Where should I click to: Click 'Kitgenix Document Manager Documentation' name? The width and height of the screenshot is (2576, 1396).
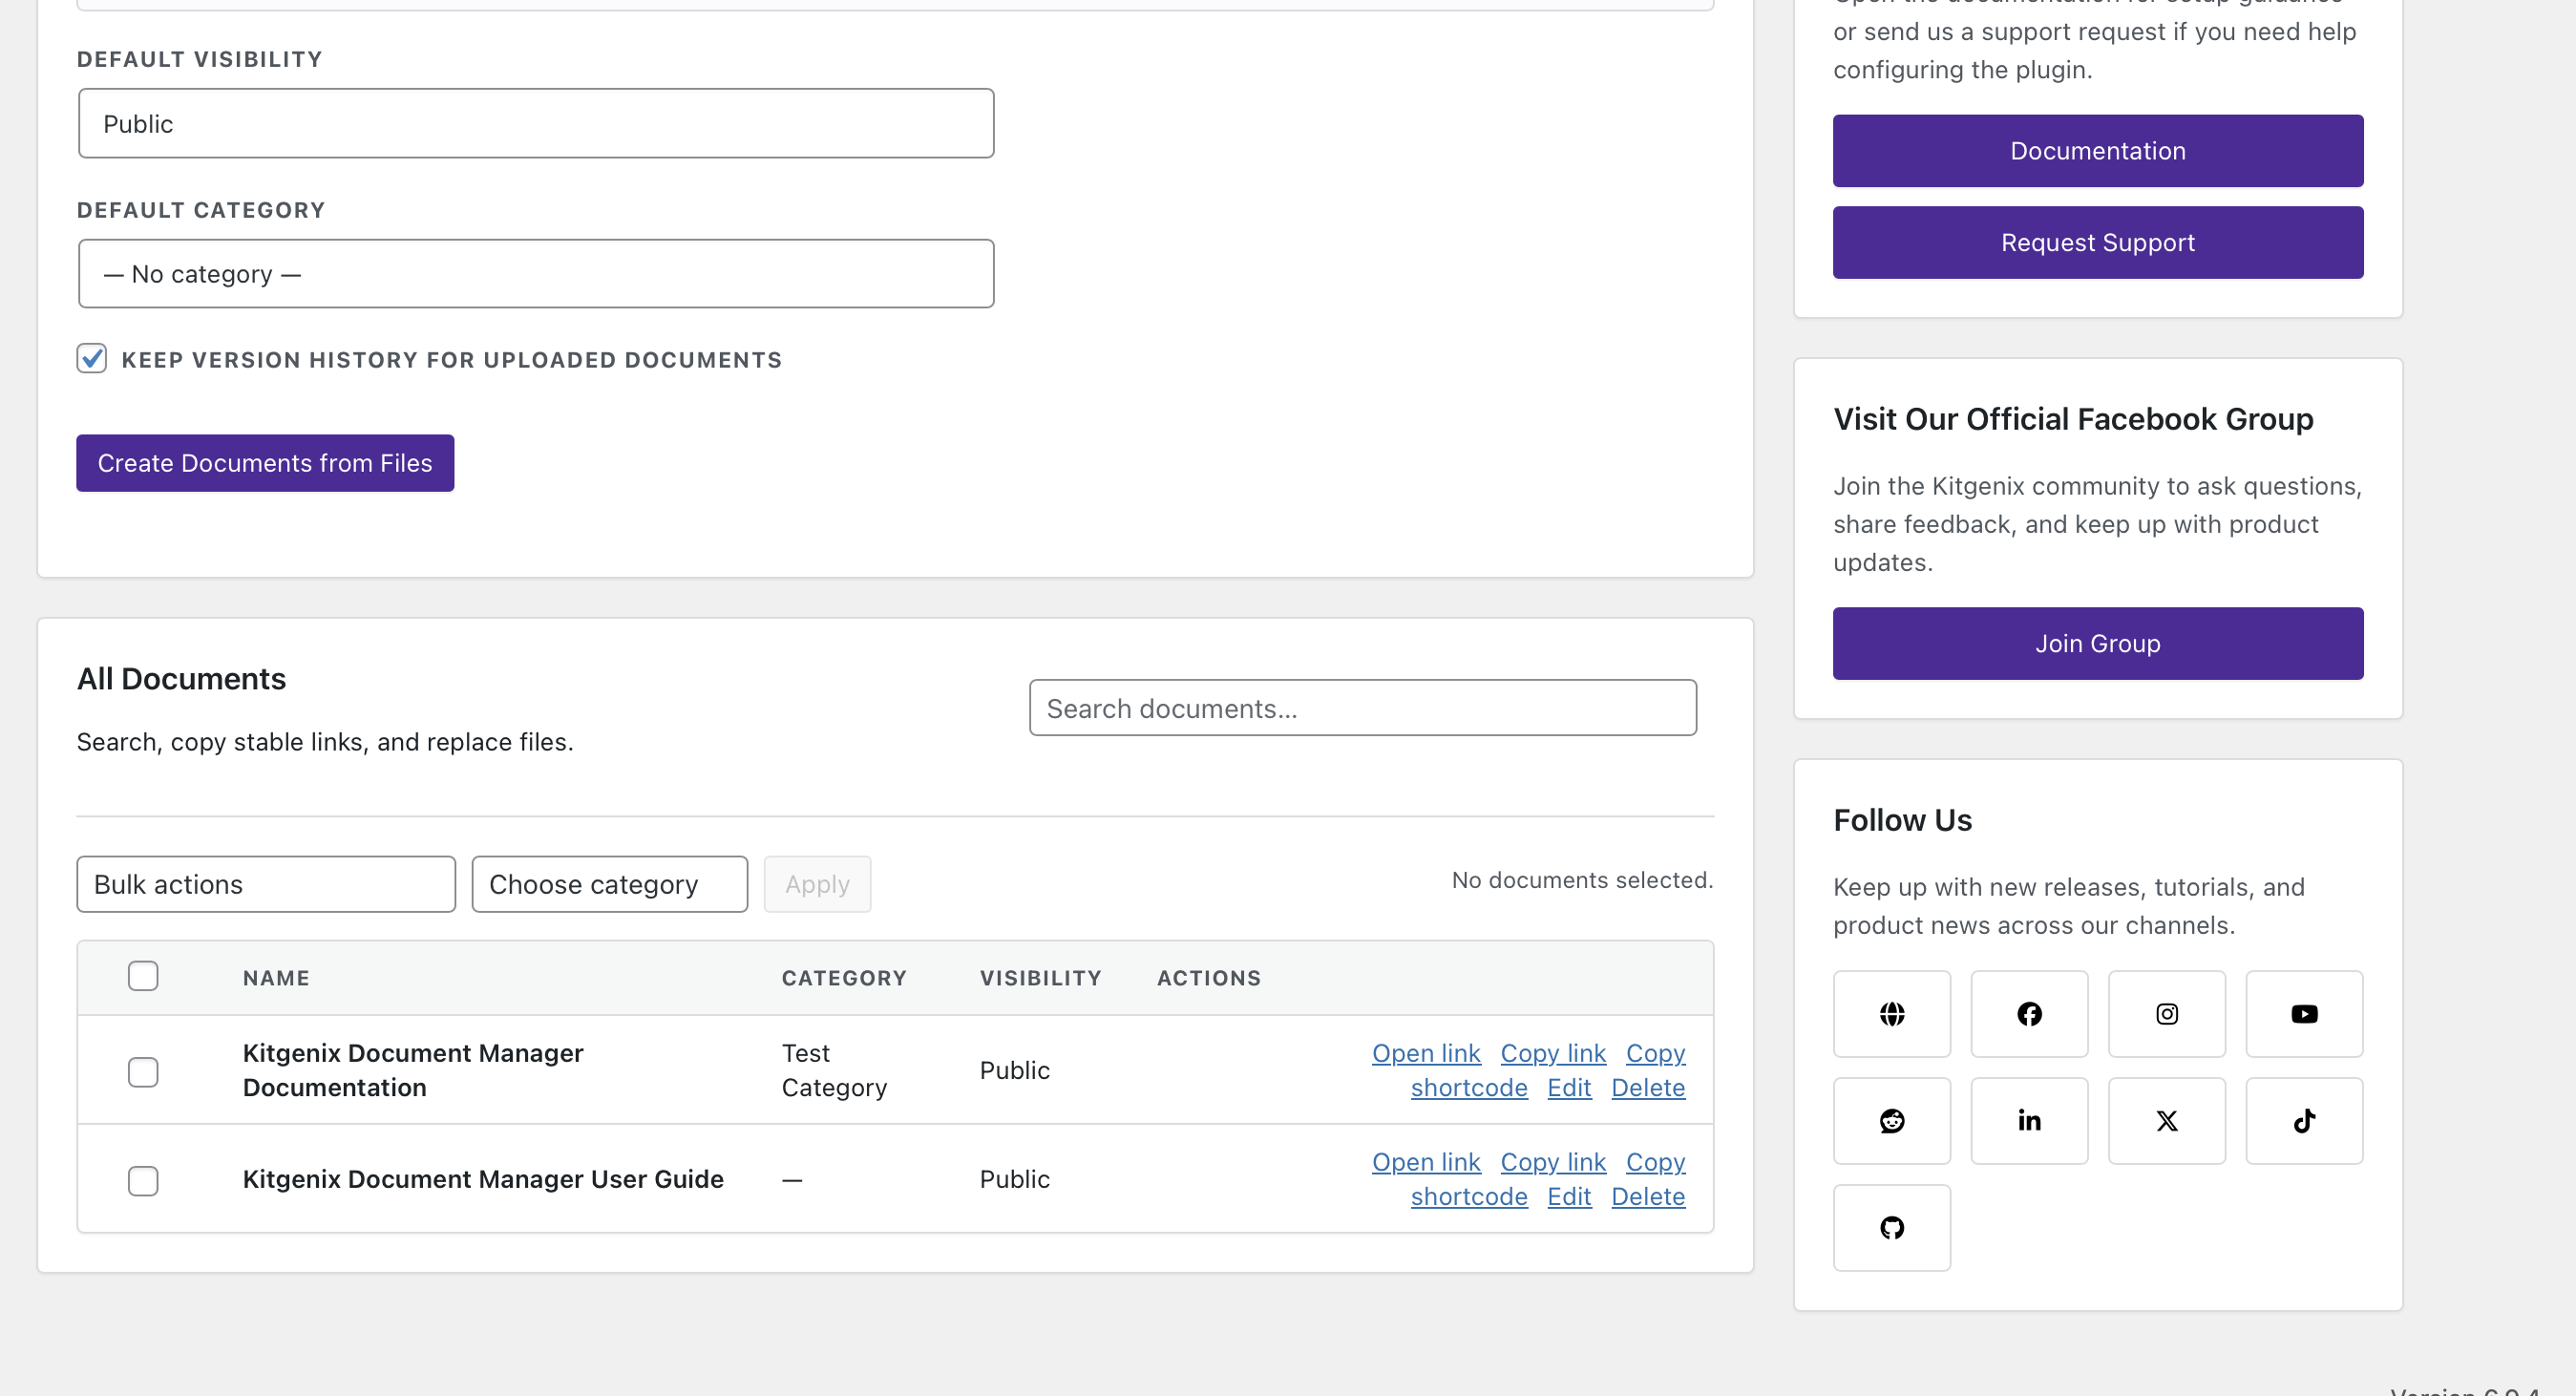coord(413,1071)
